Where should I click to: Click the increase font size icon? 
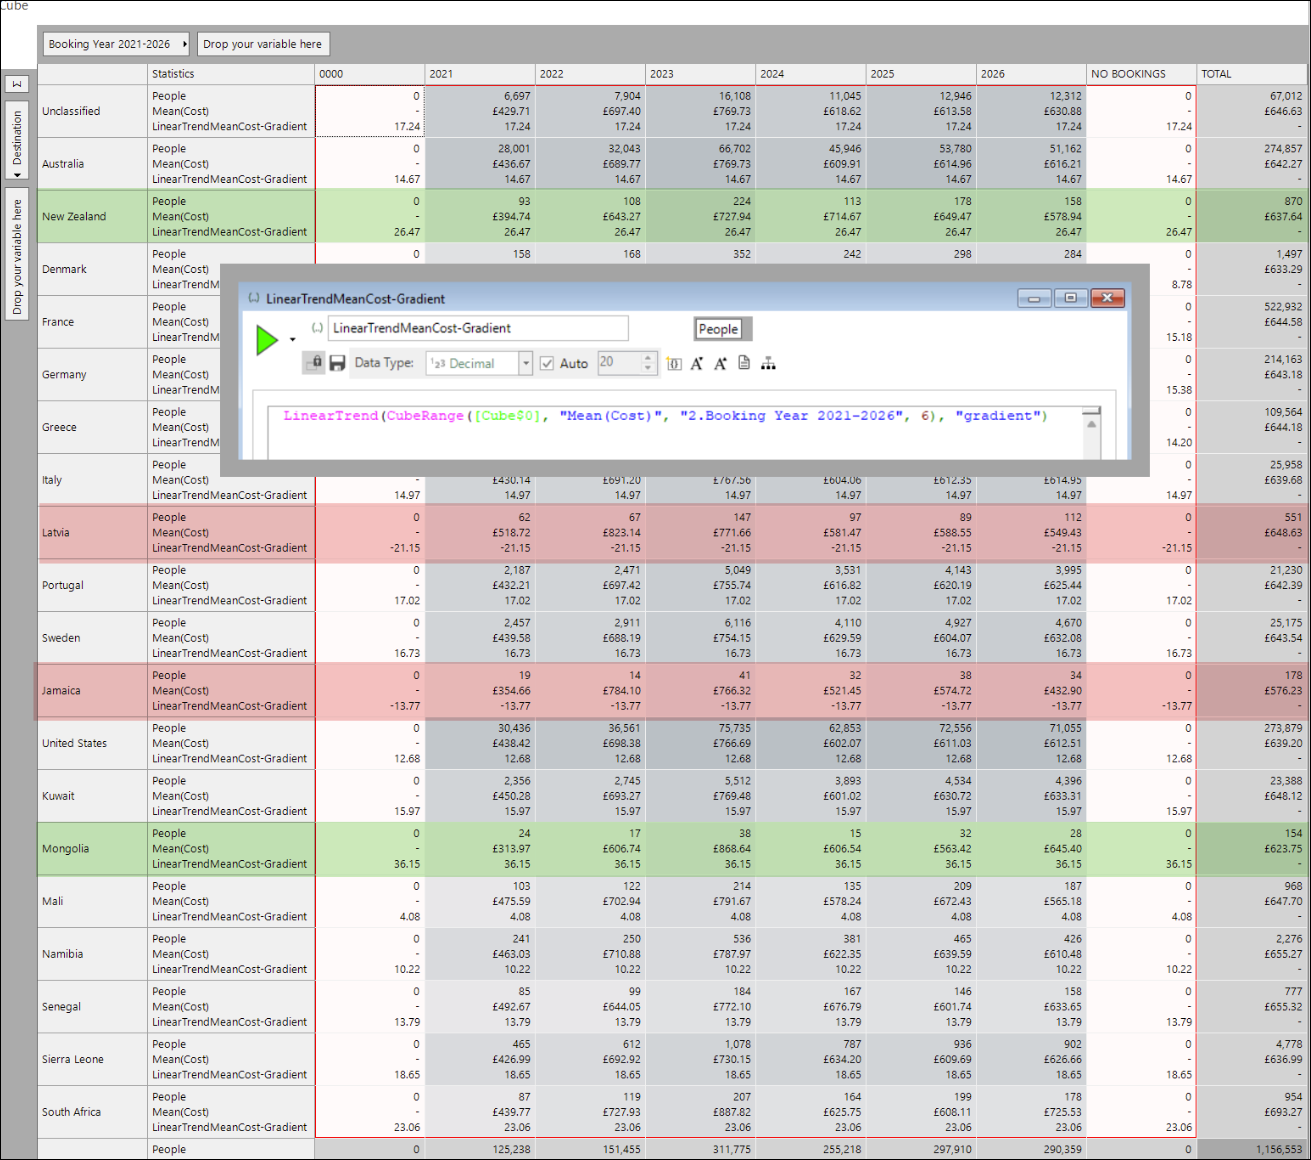pos(697,364)
